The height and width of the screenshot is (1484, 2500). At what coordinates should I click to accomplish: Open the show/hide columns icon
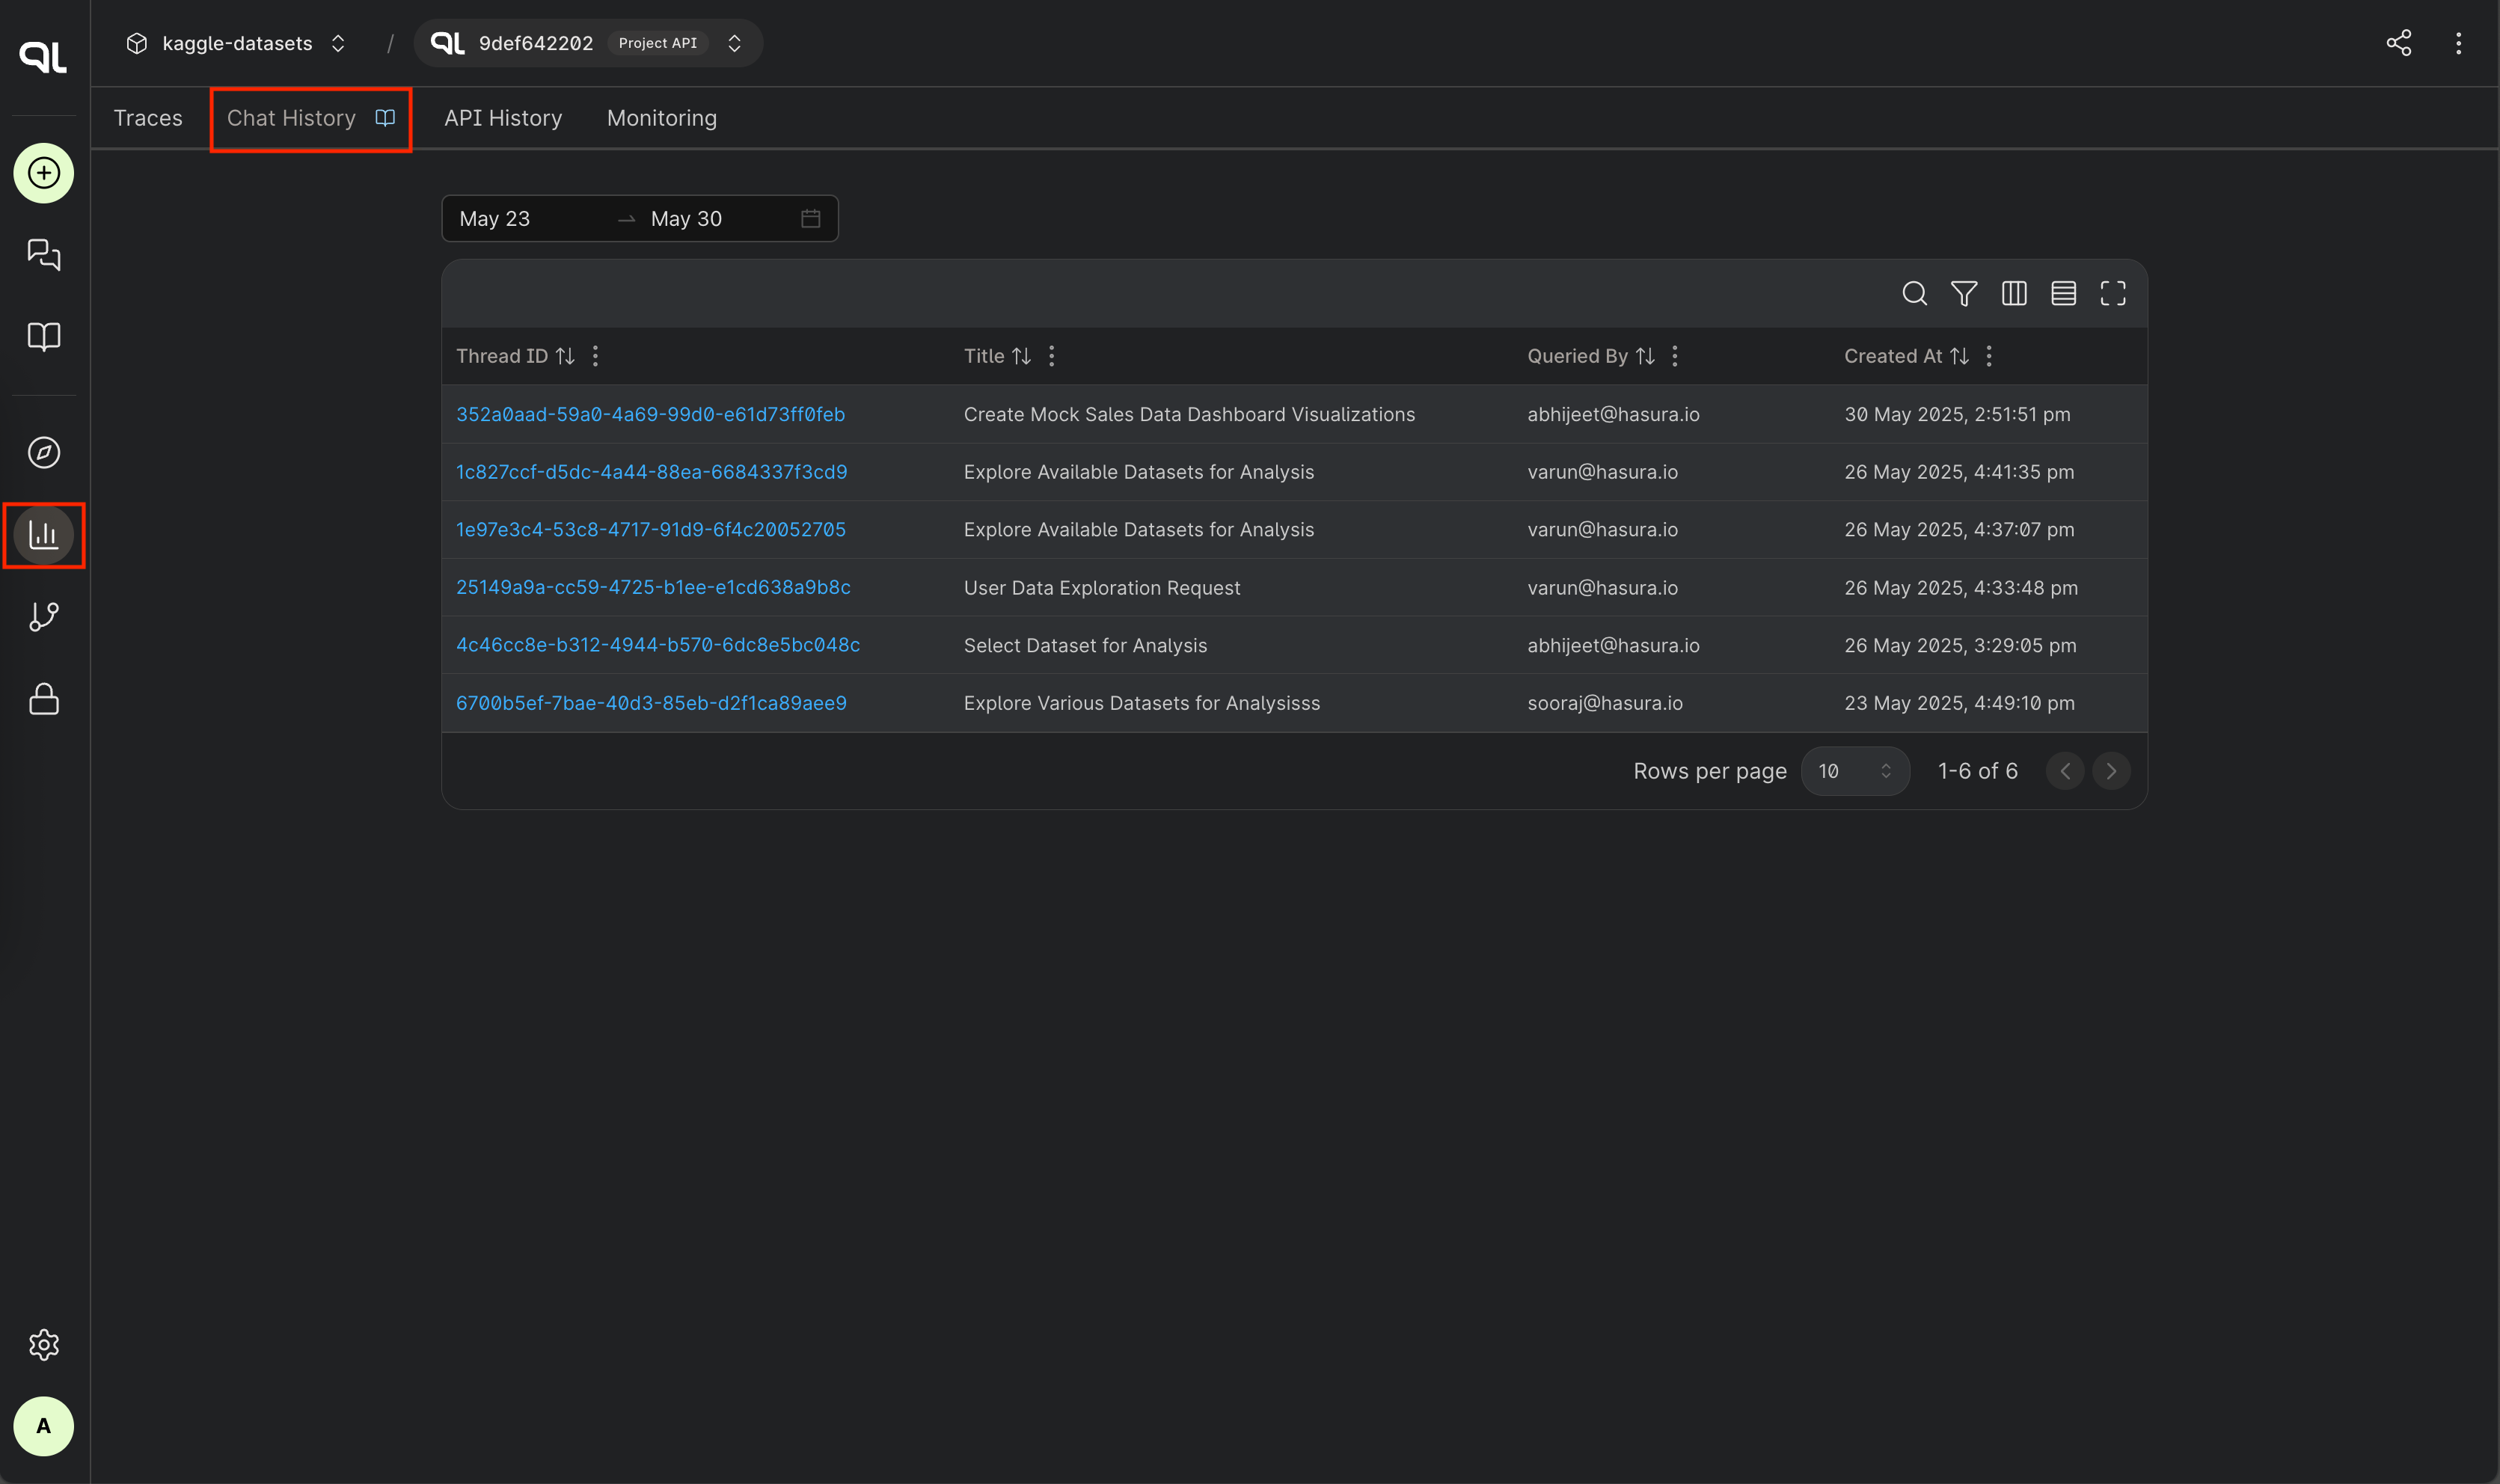2014,293
